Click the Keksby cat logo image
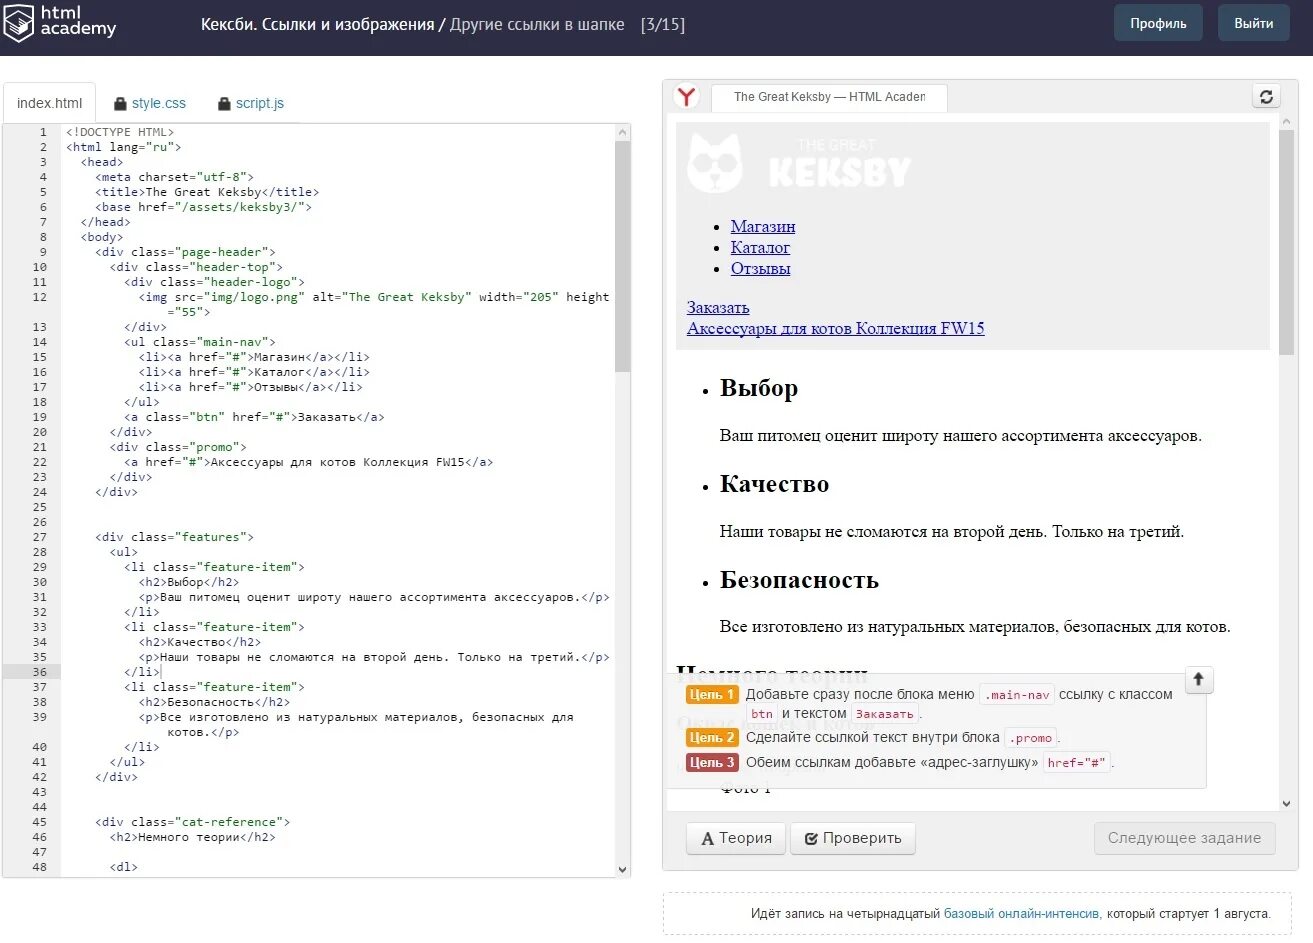The width and height of the screenshot is (1313, 943). click(x=799, y=164)
